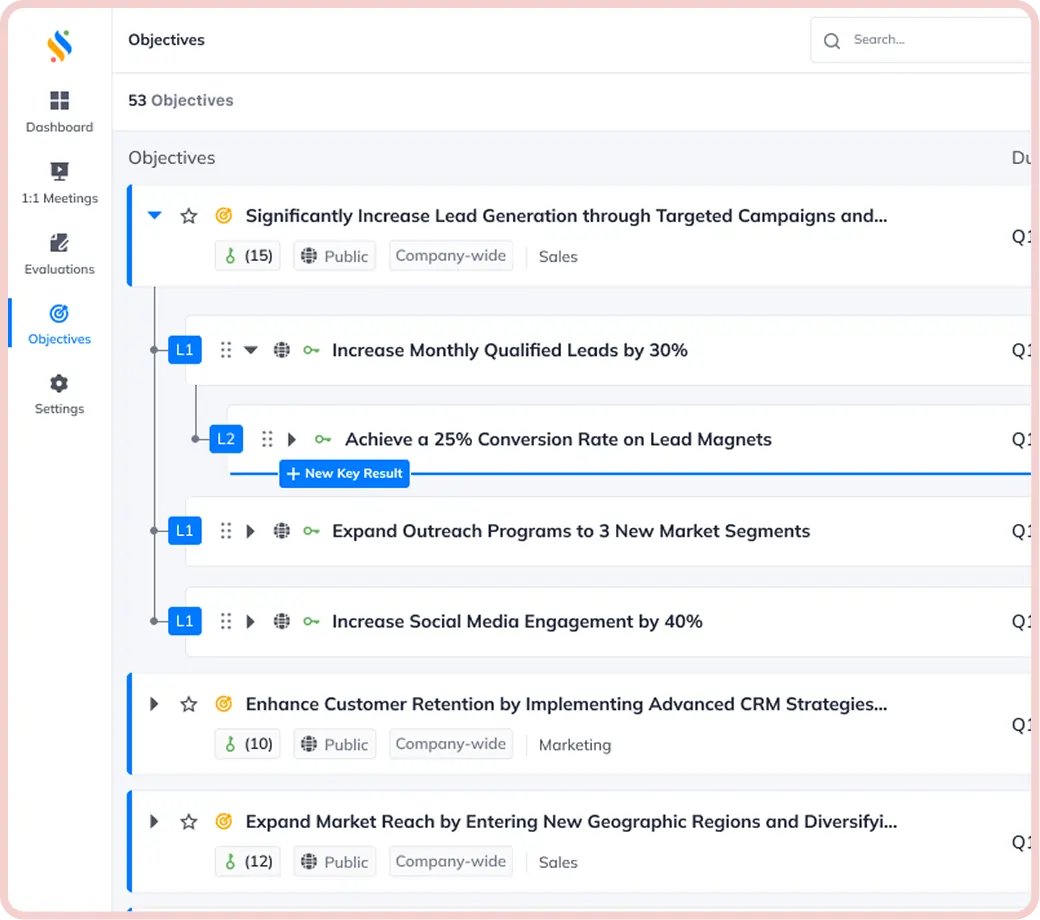Star the Enhance Customer Retention objective
Screen dimensions: 1040x920
tap(189, 704)
